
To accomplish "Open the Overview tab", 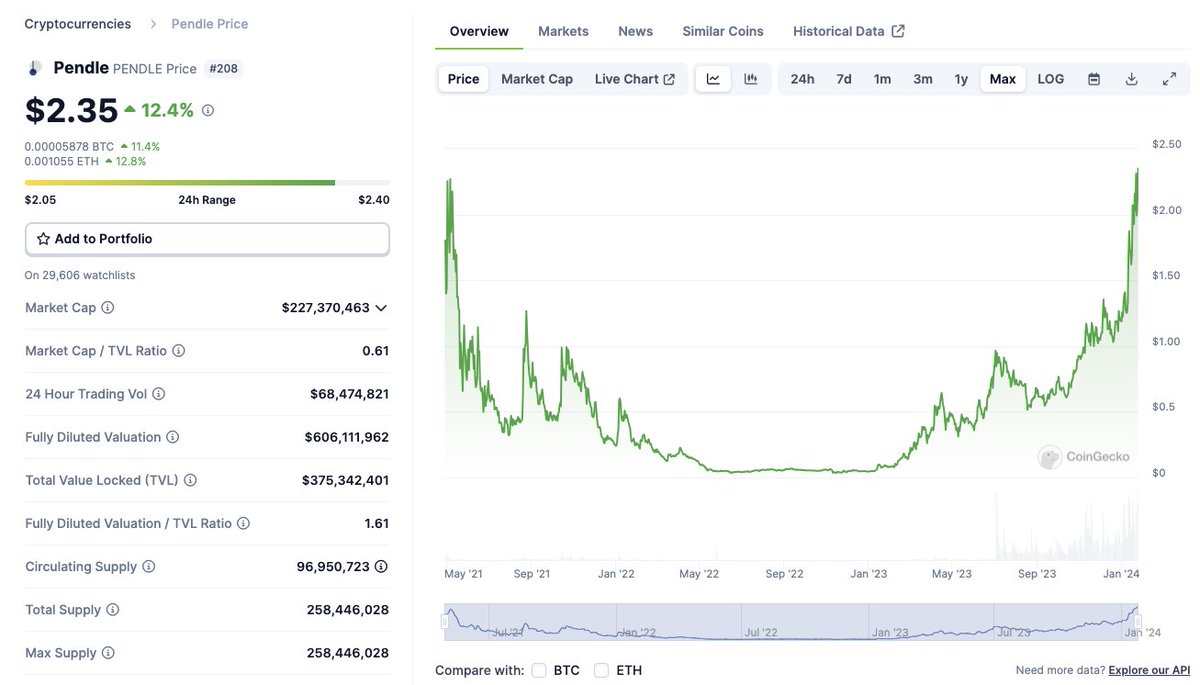I will [479, 31].
